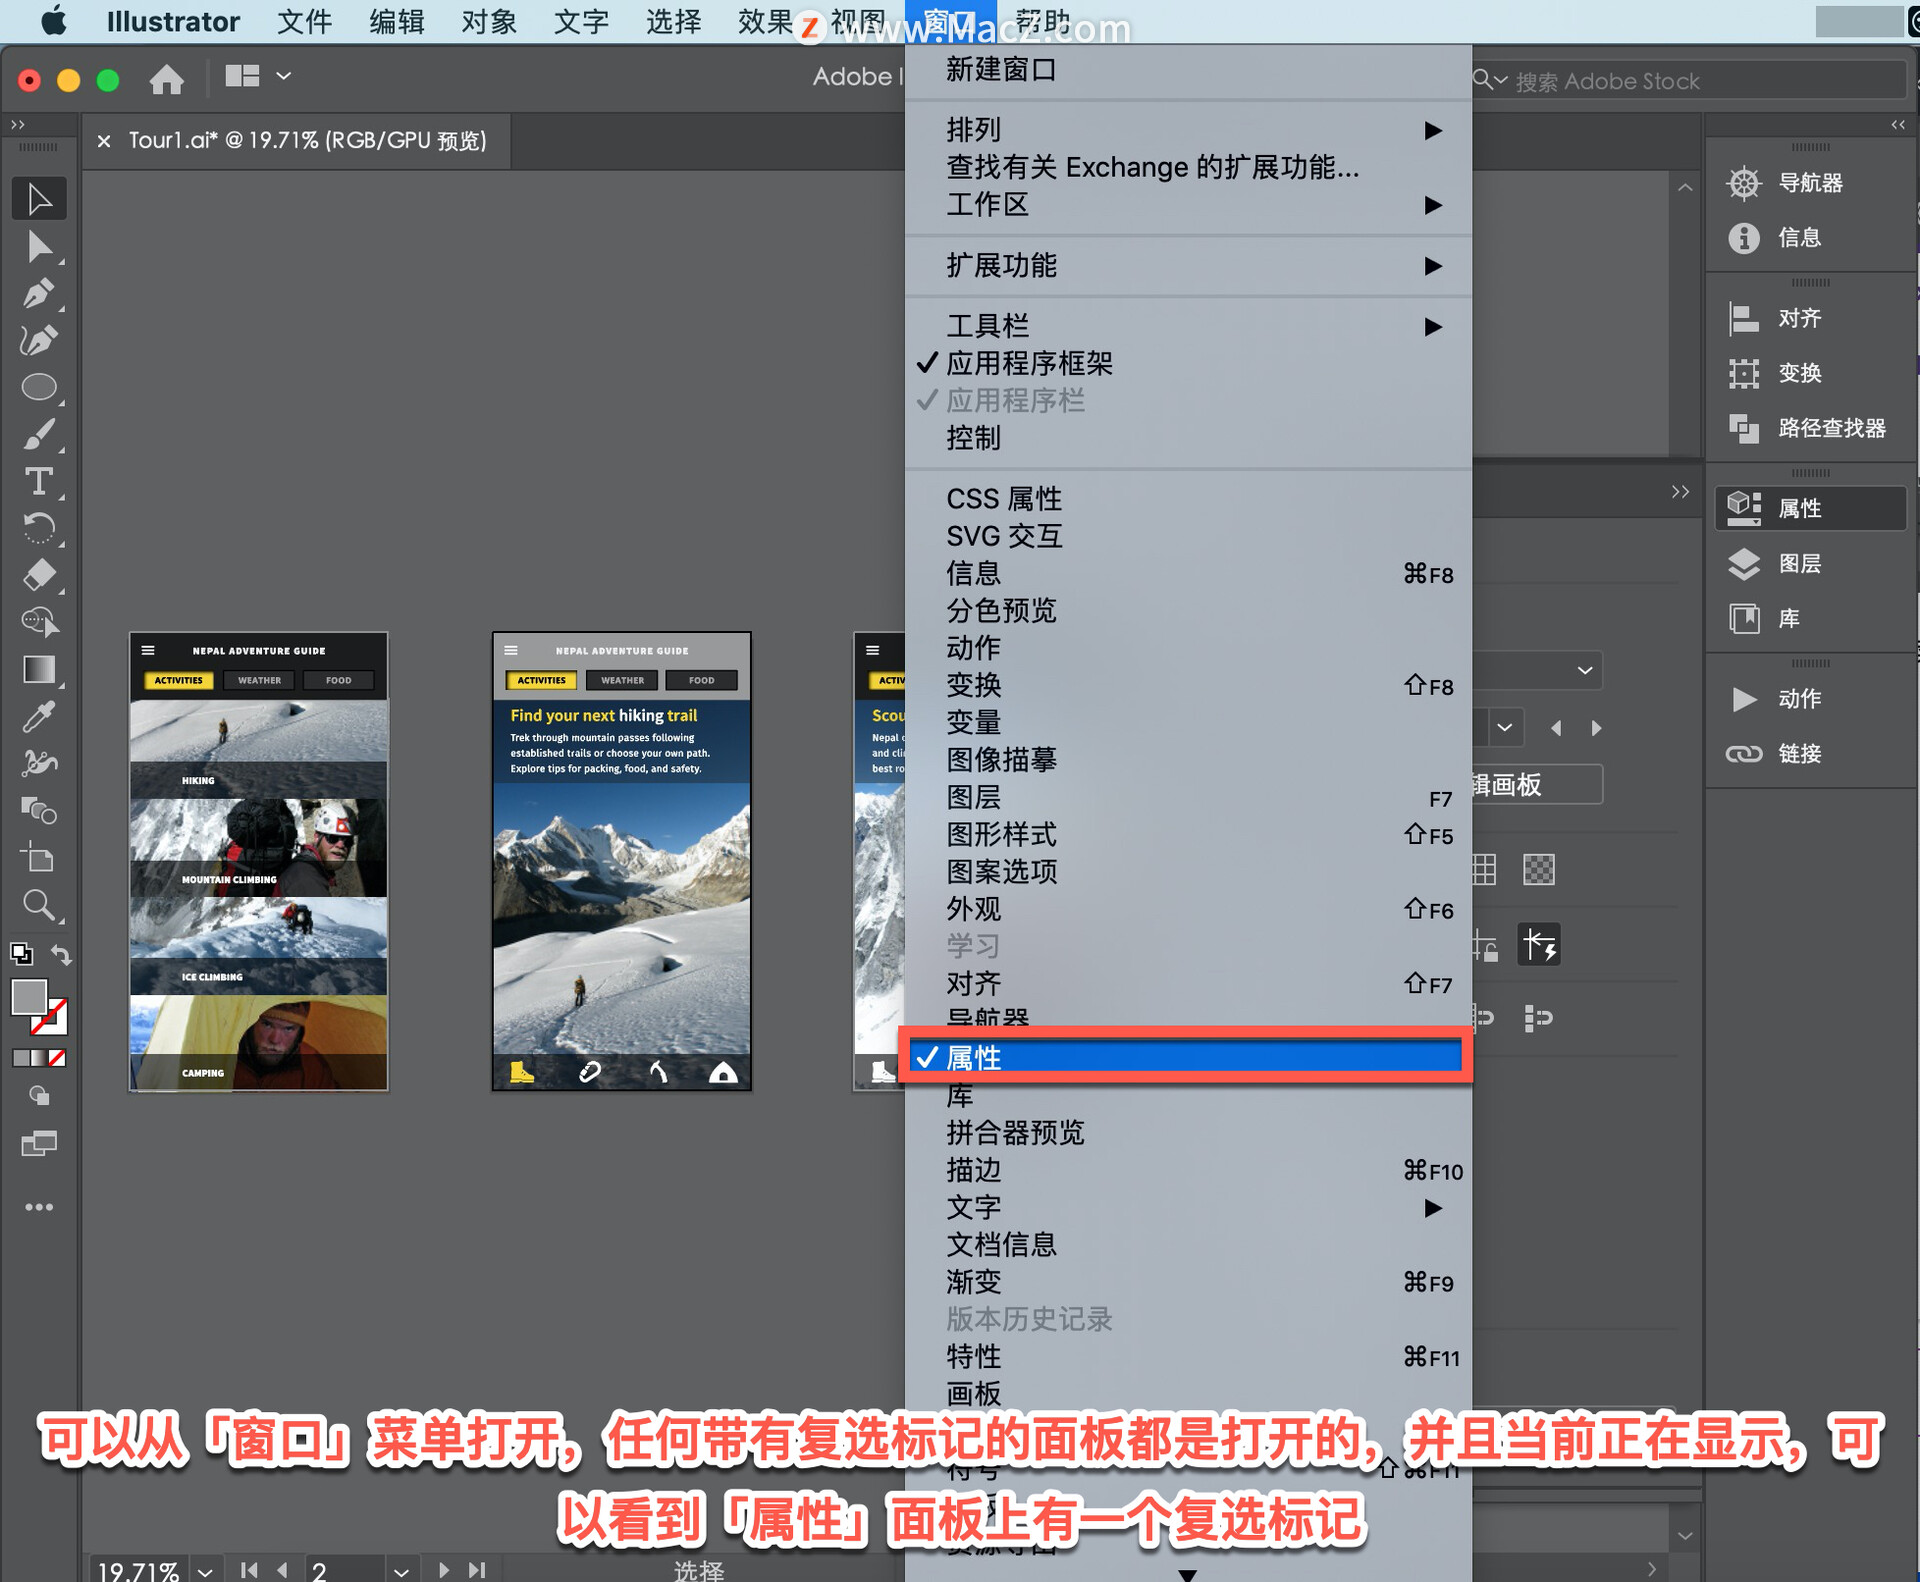Select the Selection tool arrow
1920x1582 pixels.
tap(39, 199)
